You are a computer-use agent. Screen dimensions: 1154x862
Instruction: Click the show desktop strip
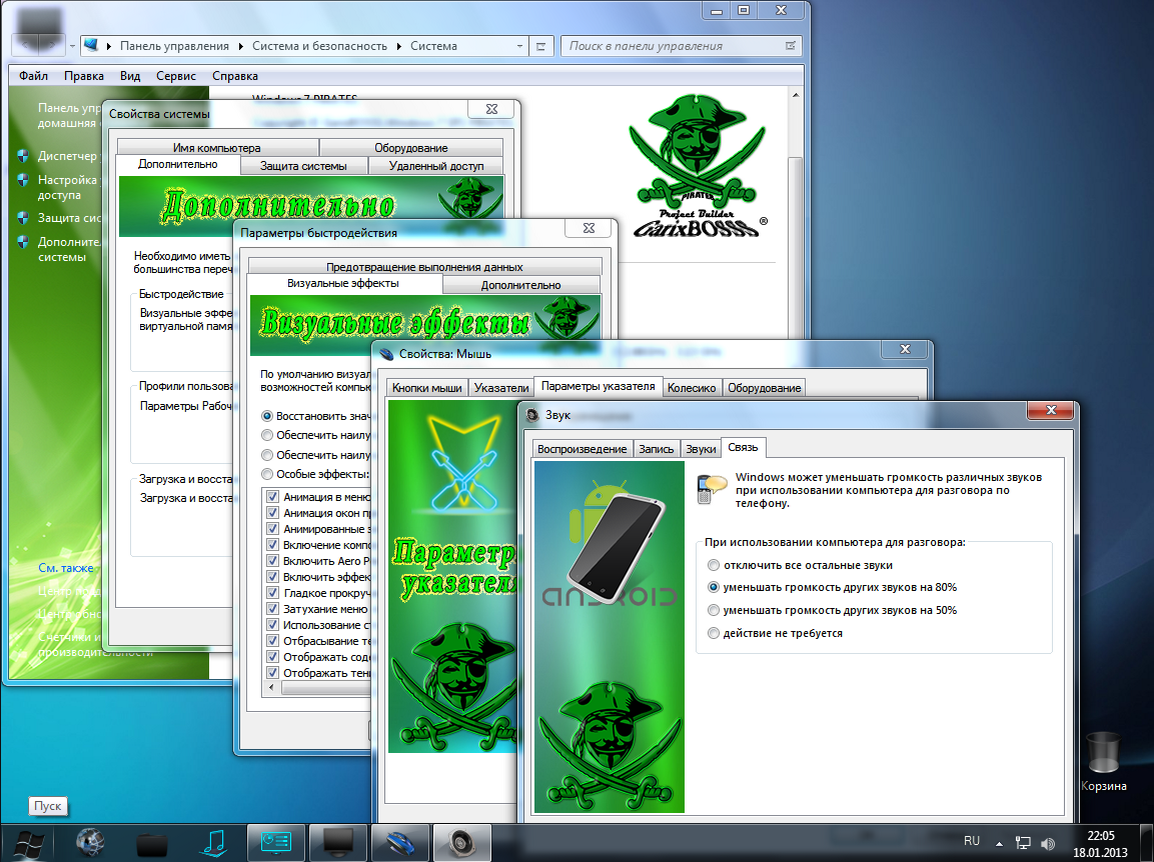pos(1148,843)
